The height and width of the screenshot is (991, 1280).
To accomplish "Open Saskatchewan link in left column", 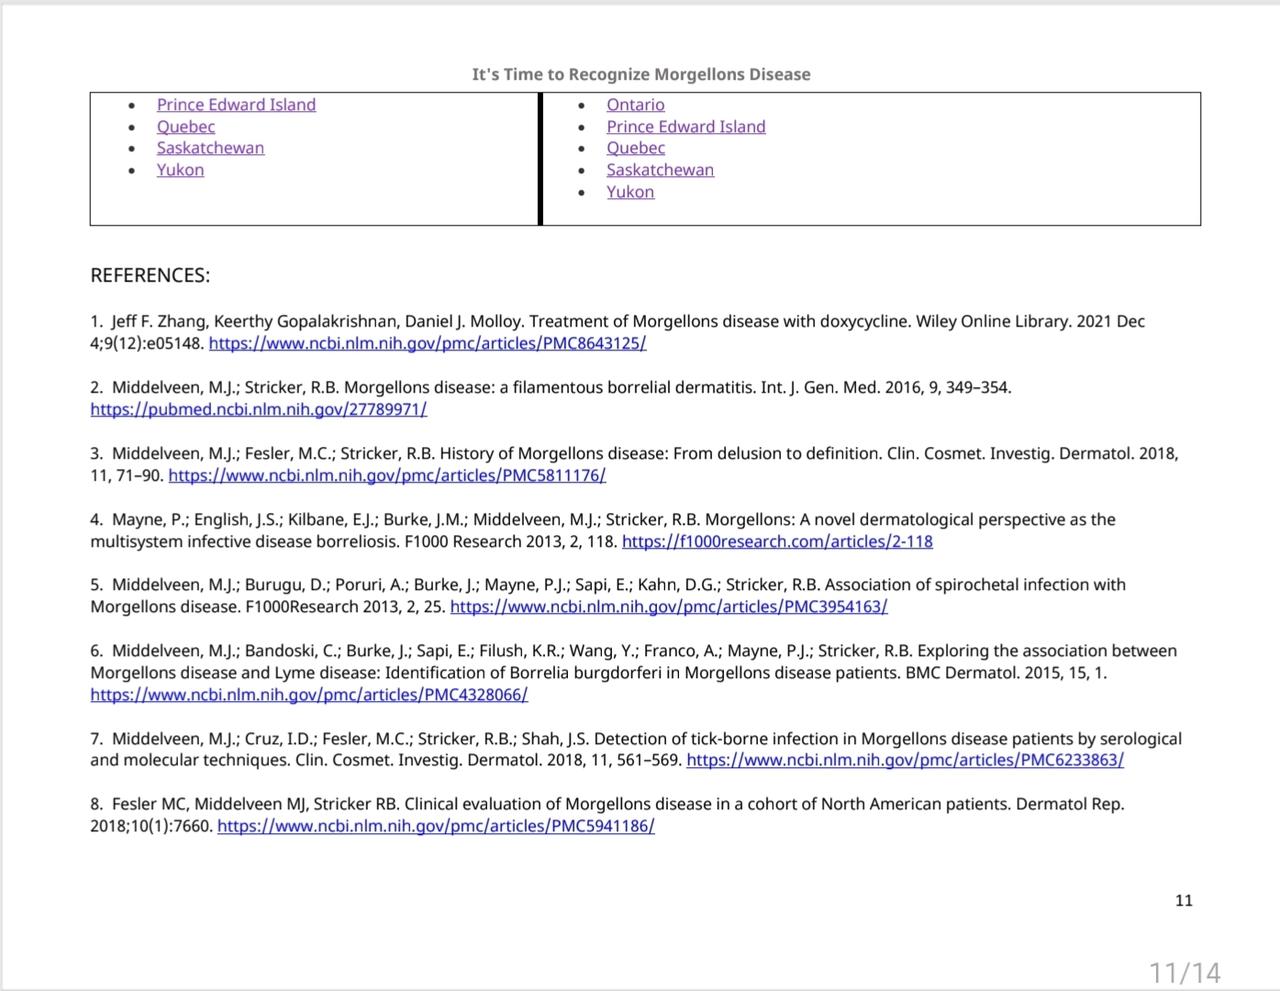I will [x=210, y=148].
